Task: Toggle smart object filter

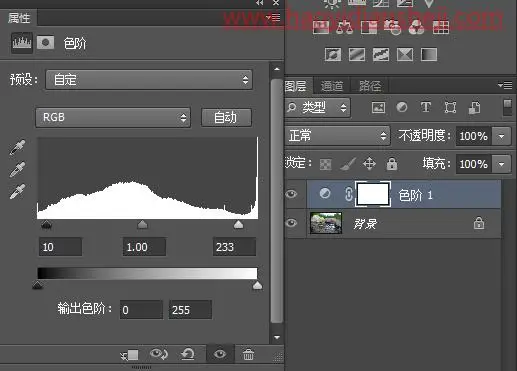Action: point(475,108)
